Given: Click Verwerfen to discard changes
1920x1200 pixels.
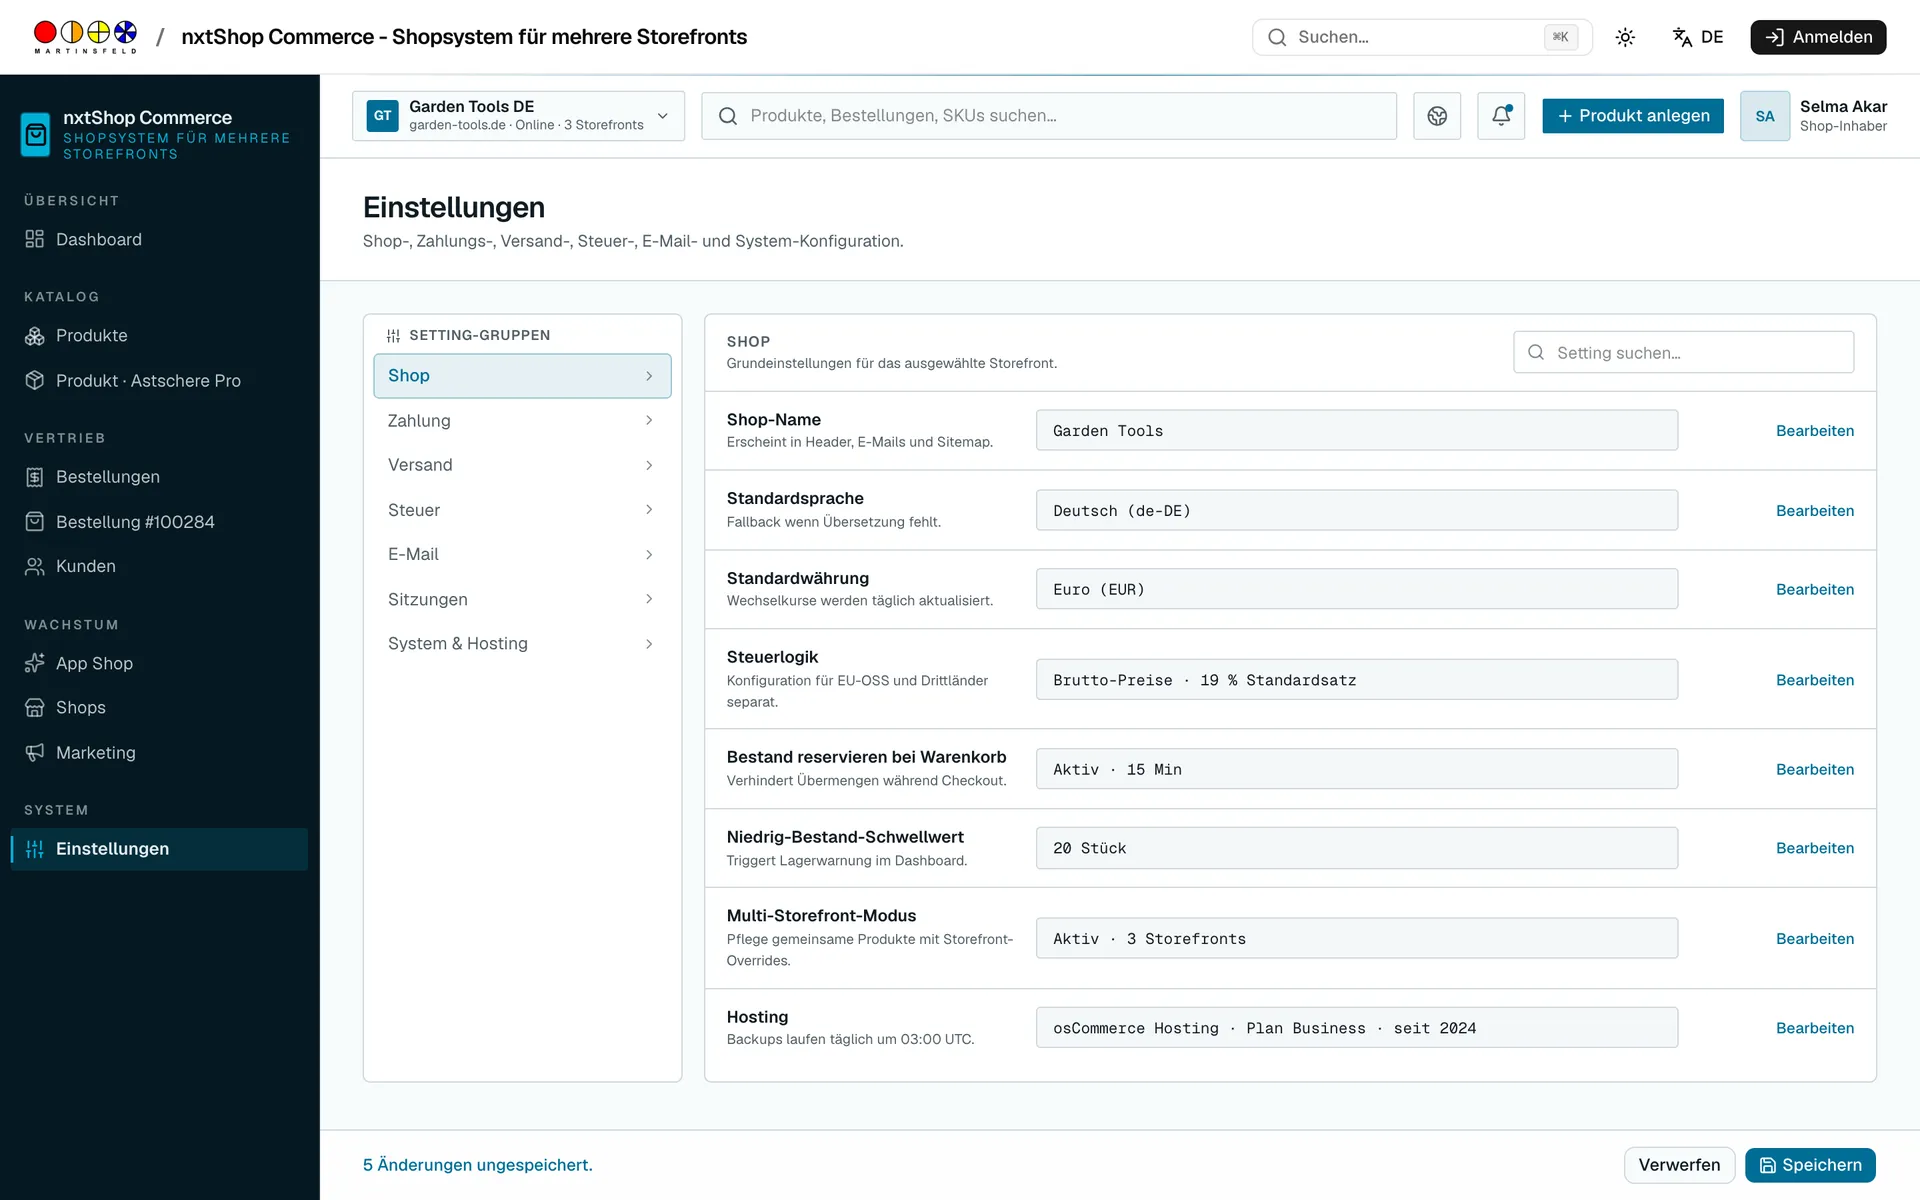Looking at the screenshot, I should click(1679, 1165).
